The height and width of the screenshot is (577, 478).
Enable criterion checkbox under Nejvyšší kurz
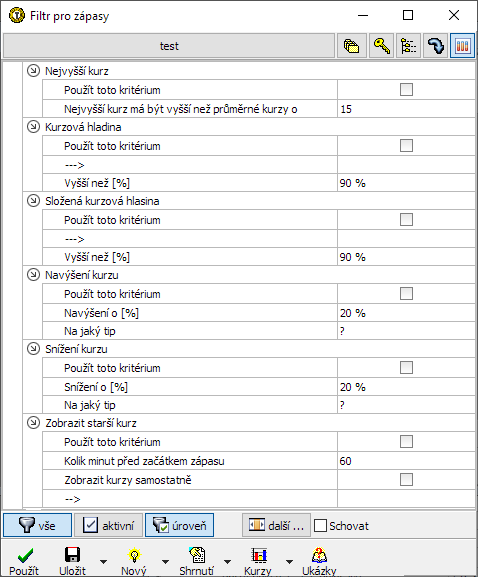point(406,89)
